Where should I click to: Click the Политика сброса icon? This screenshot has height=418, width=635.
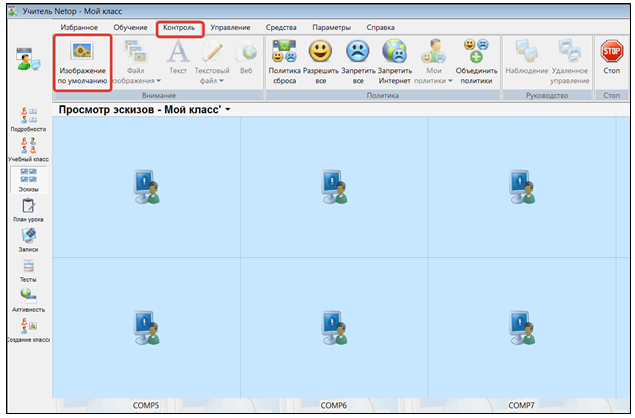tap(284, 52)
